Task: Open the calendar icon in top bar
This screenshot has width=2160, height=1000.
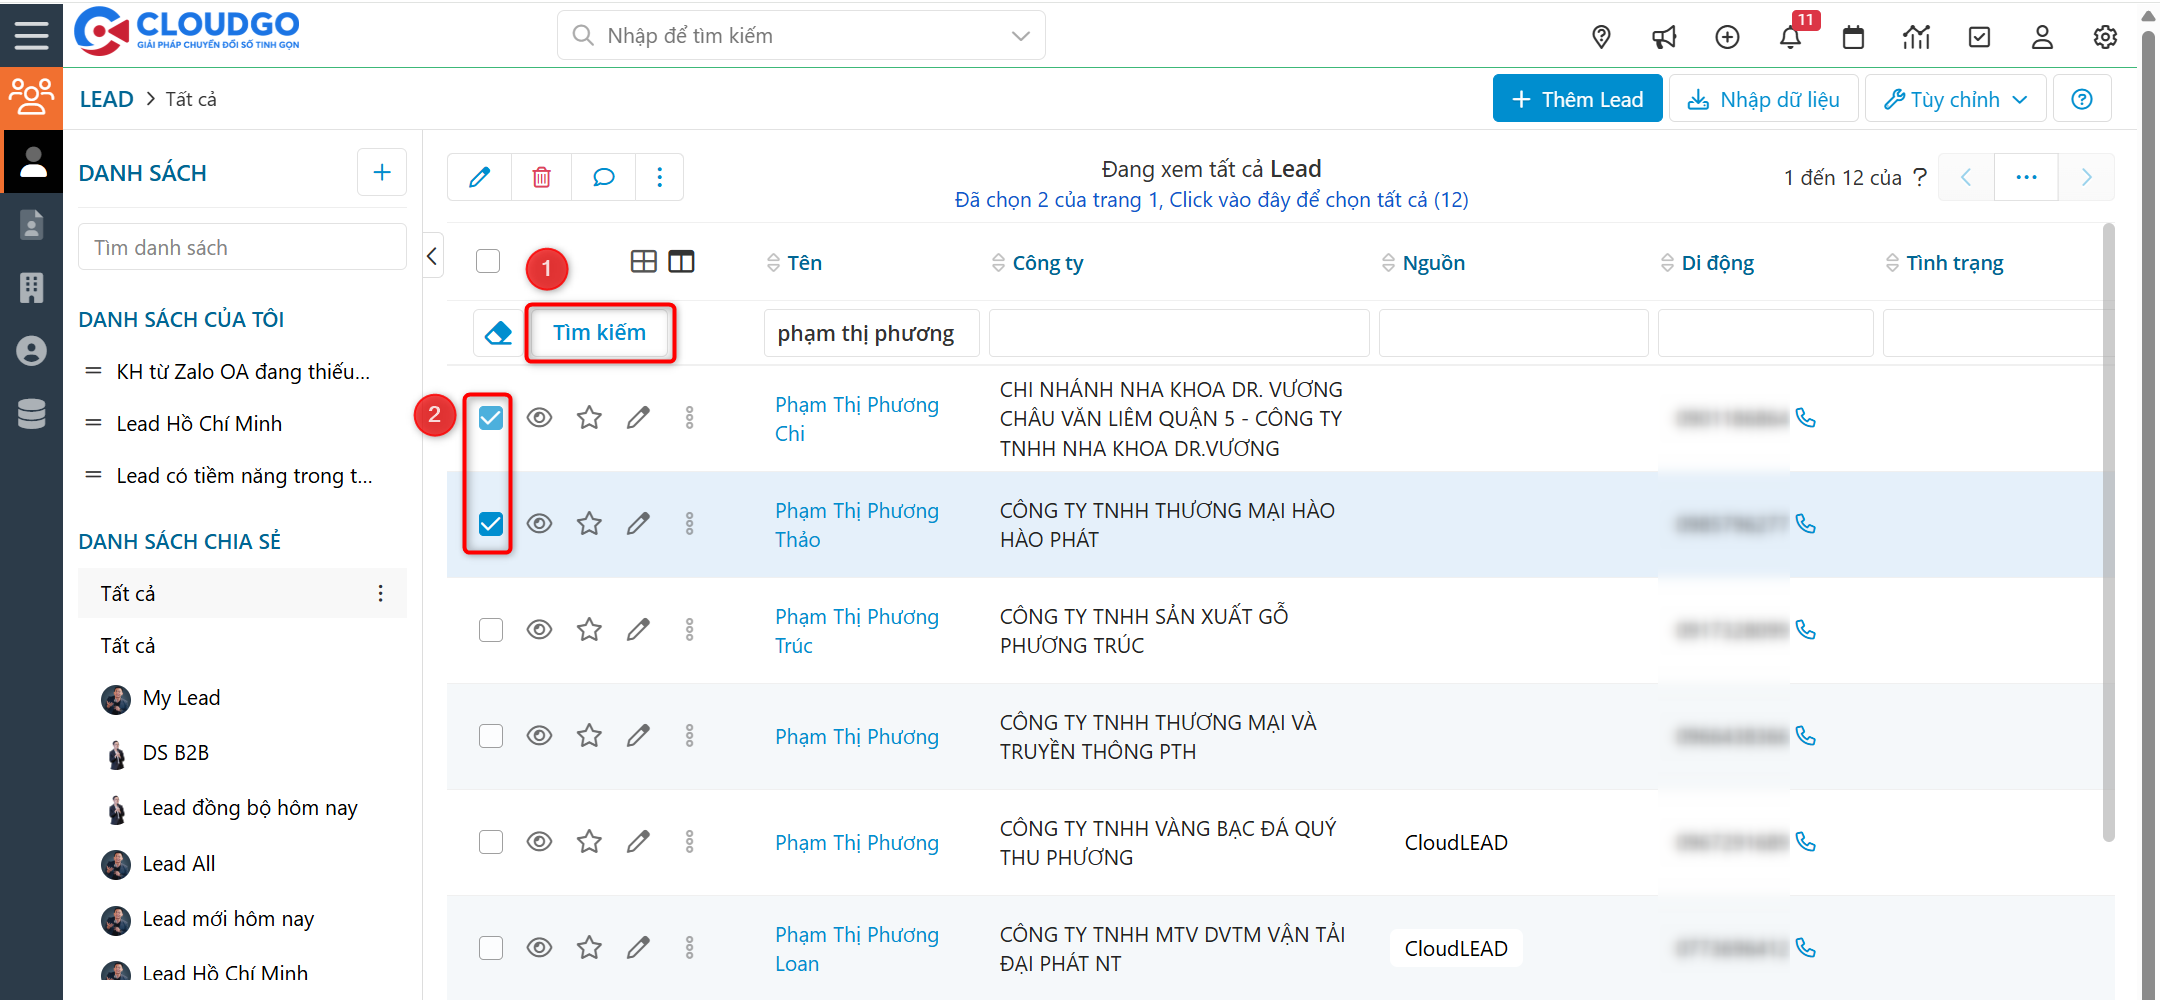Action: (1853, 37)
